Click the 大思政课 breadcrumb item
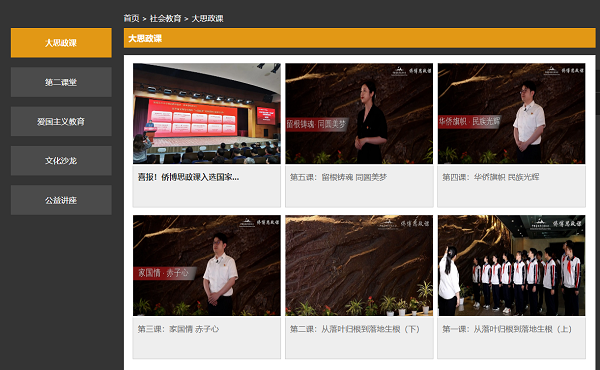This screenshot has width=600, height=370. click(x=207, y=18)
